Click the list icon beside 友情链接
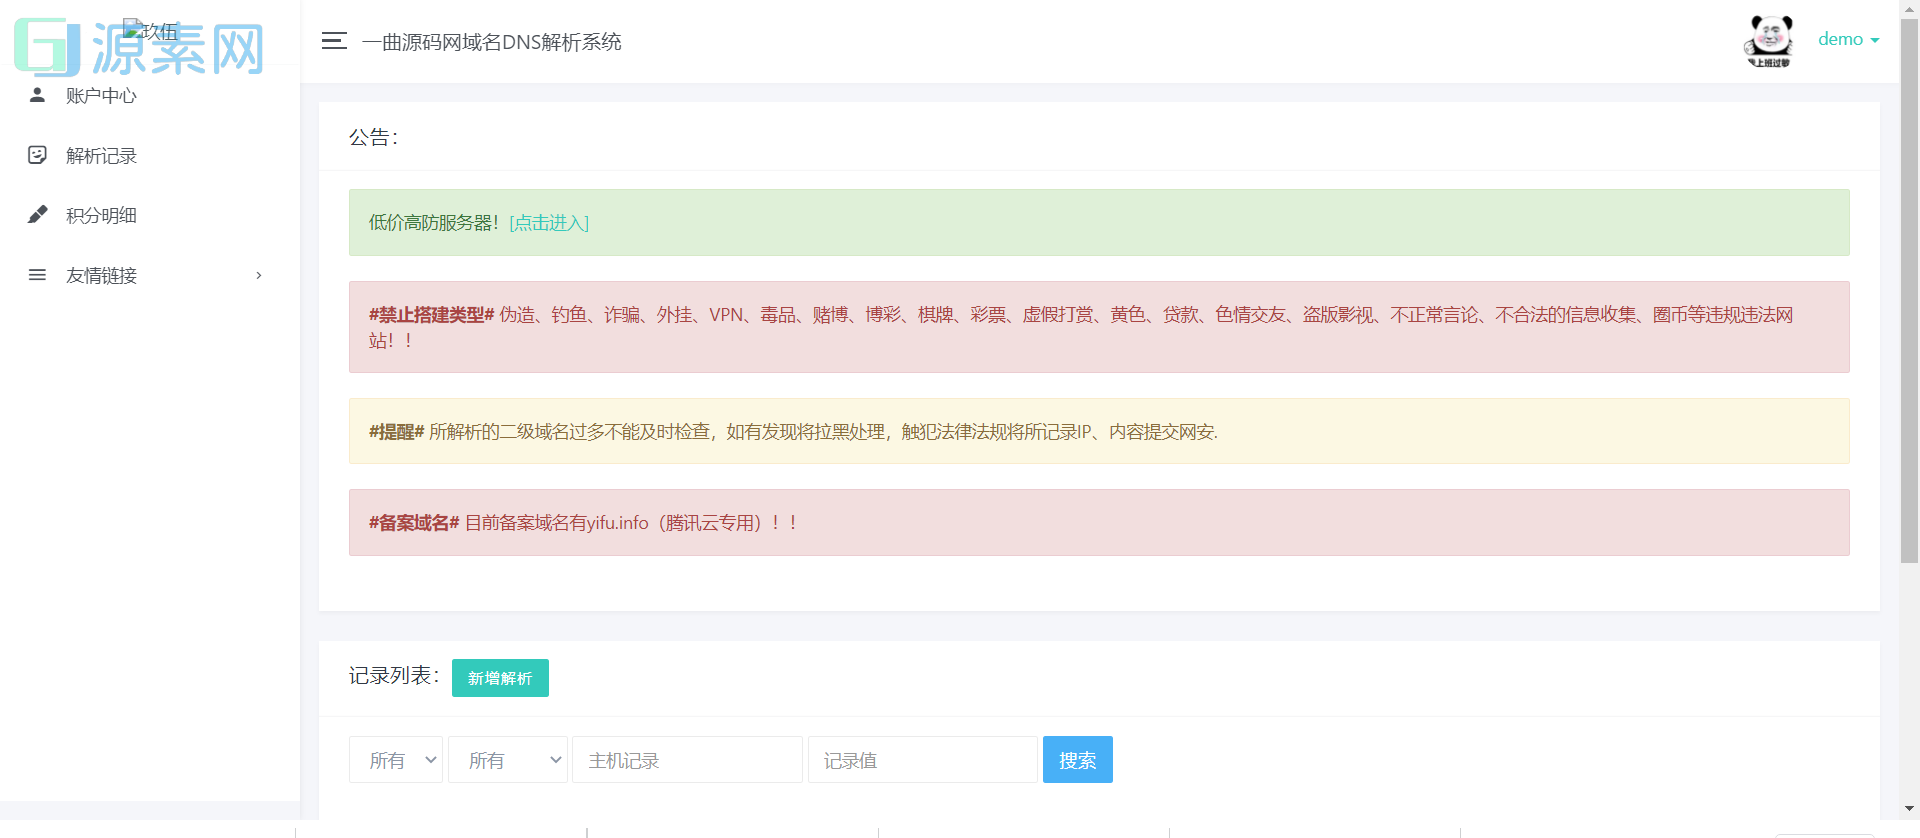 [37, 275]
